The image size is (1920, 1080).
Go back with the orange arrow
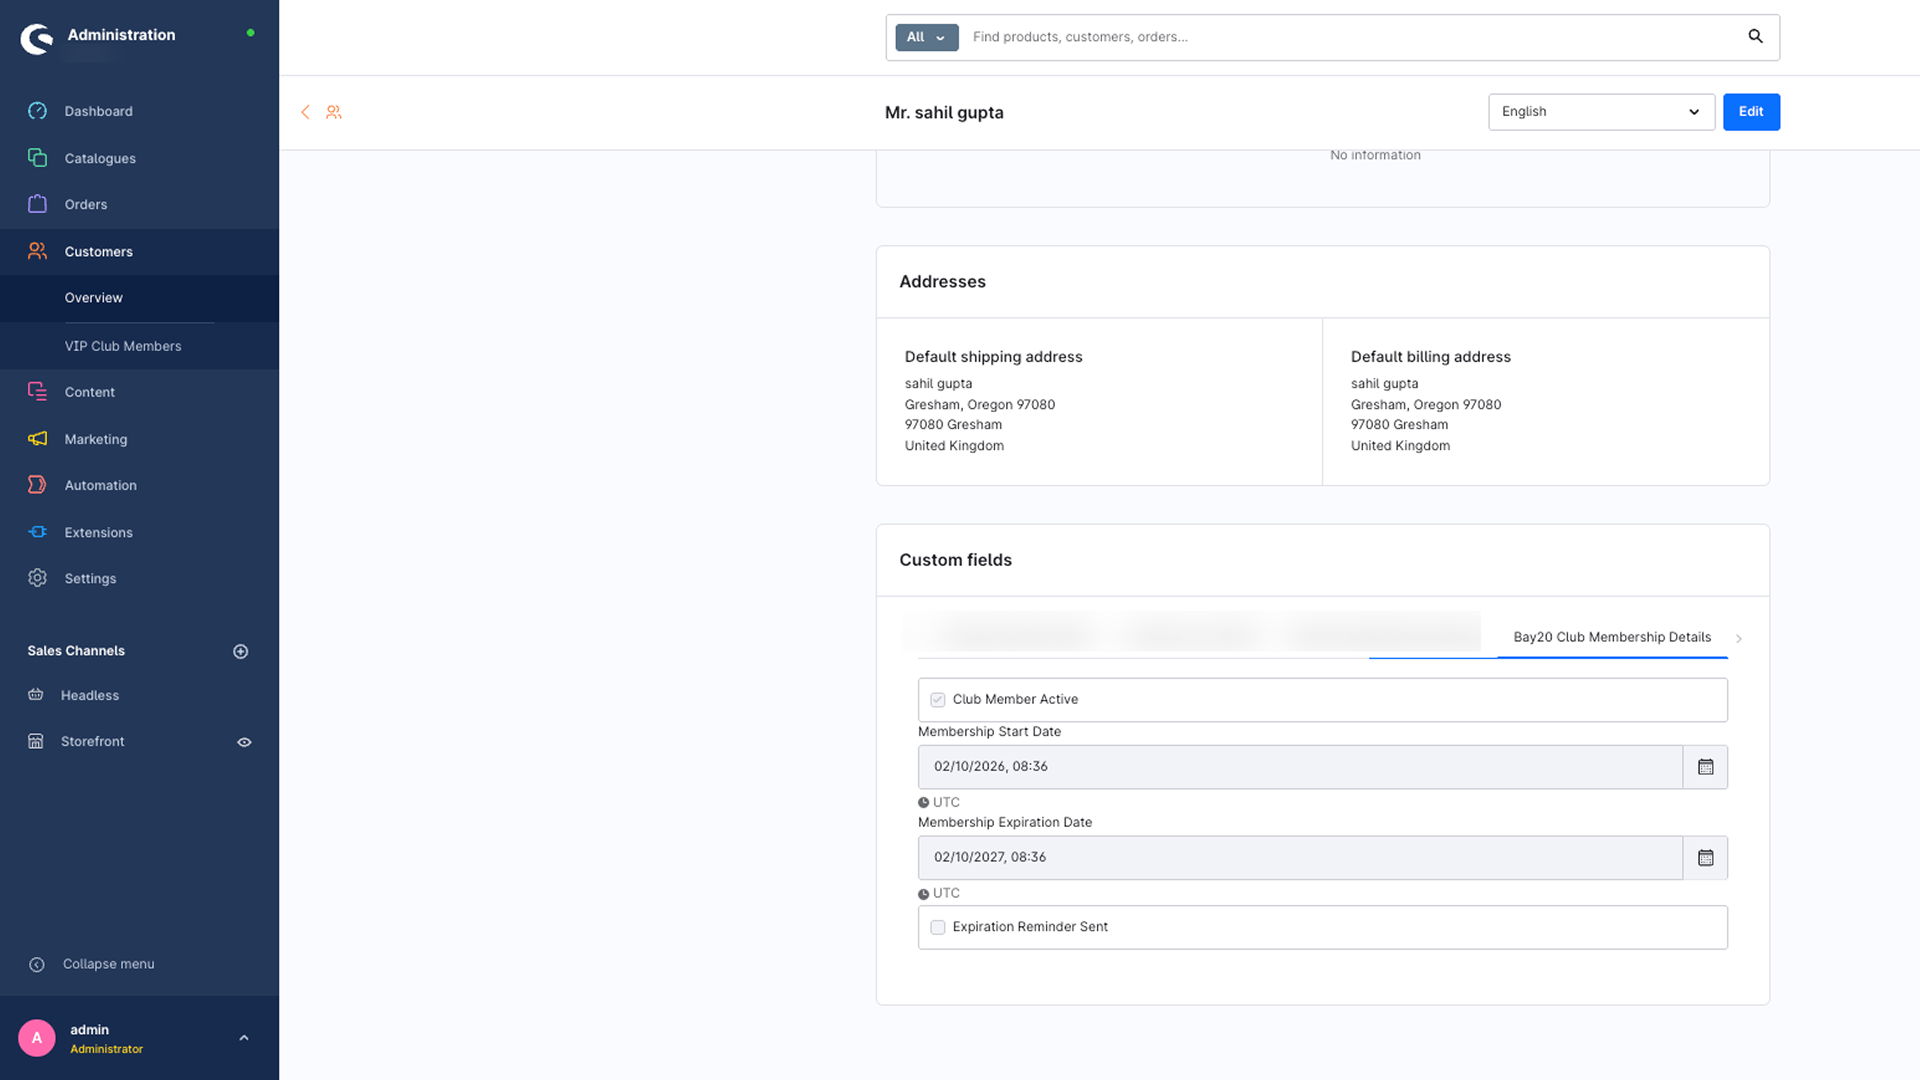click(x=305, y=112)
